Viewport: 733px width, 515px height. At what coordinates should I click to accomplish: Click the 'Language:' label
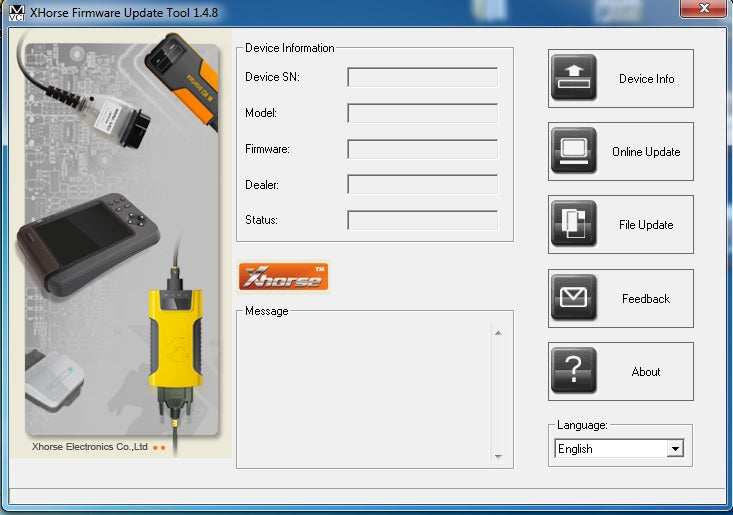pyautogui.click(x=582, y=425)
